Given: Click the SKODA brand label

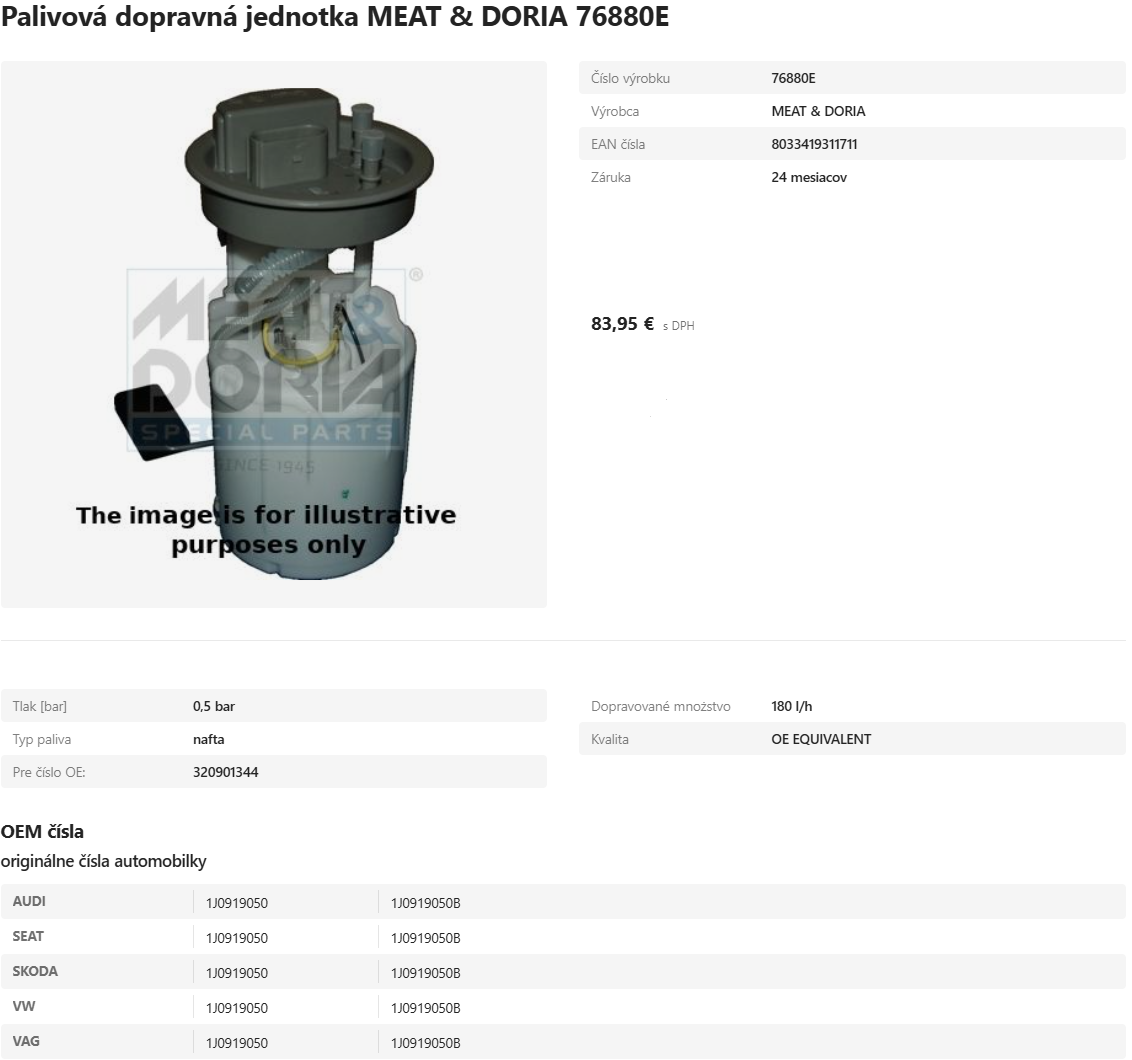Looking at the screenshot, I should pyautogui.click(x=35, y=971).
